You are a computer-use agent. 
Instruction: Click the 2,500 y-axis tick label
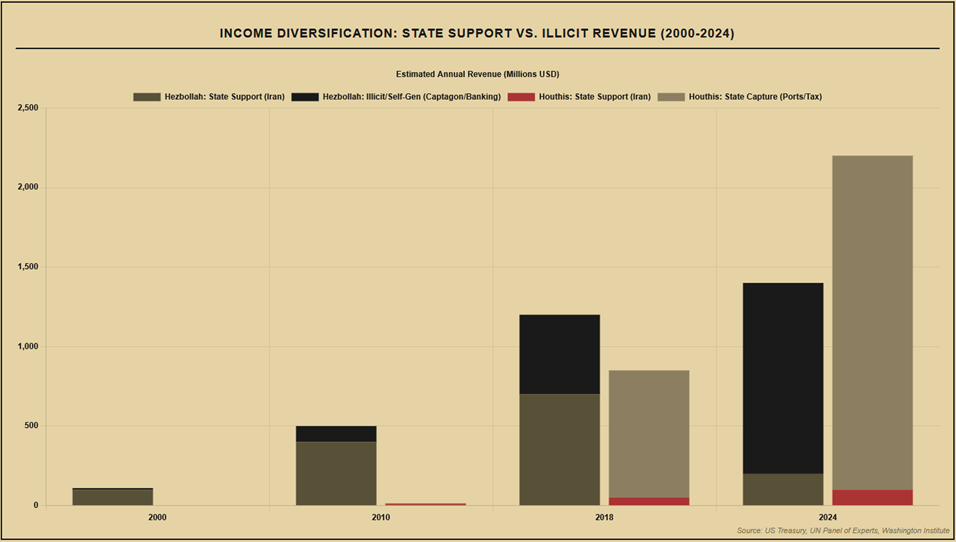(28, 108)
